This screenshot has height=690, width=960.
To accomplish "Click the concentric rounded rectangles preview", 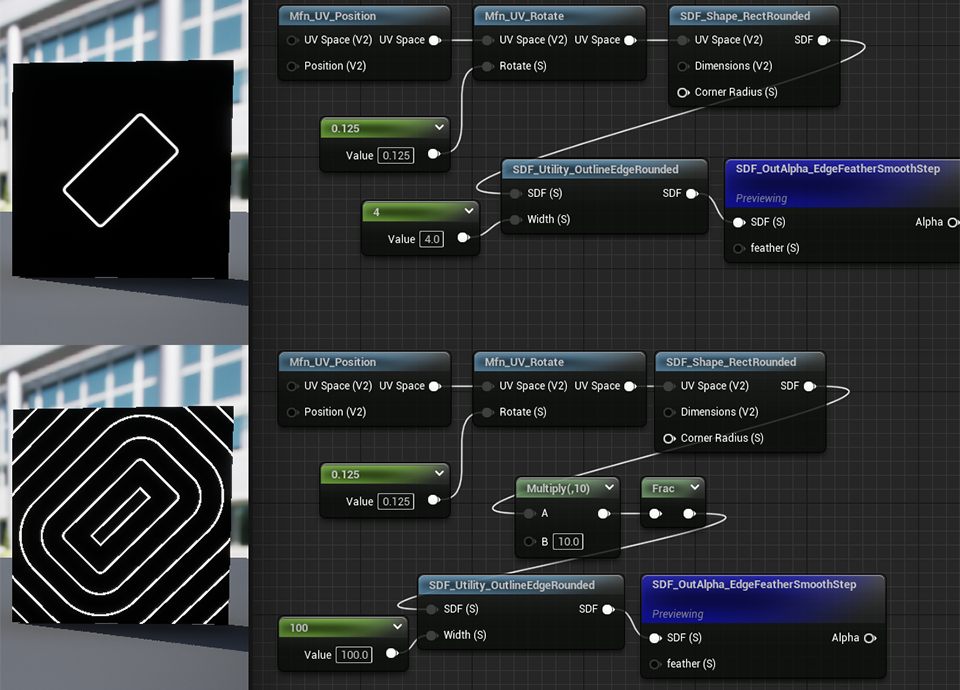I will 123,515.
